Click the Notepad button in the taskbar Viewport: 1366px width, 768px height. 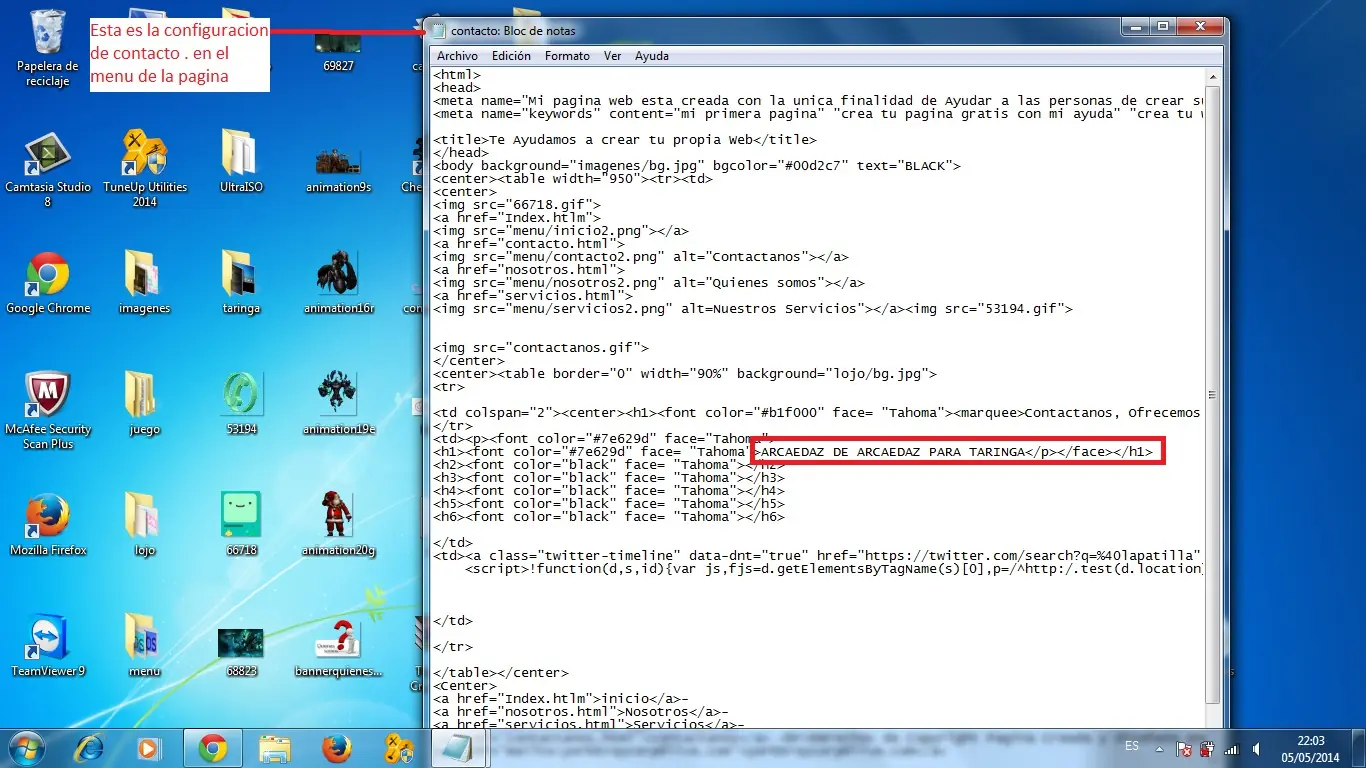(459, 747)
